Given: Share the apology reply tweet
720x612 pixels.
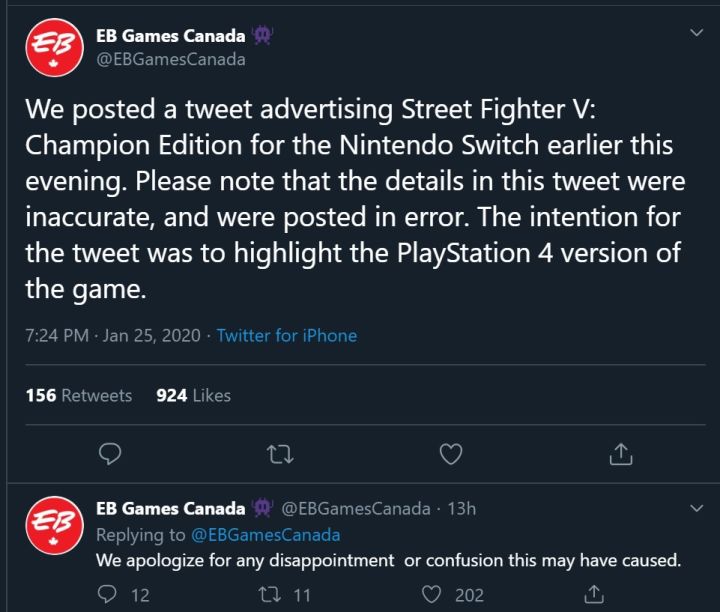Looking at the screenshot, I should point(593,595).
